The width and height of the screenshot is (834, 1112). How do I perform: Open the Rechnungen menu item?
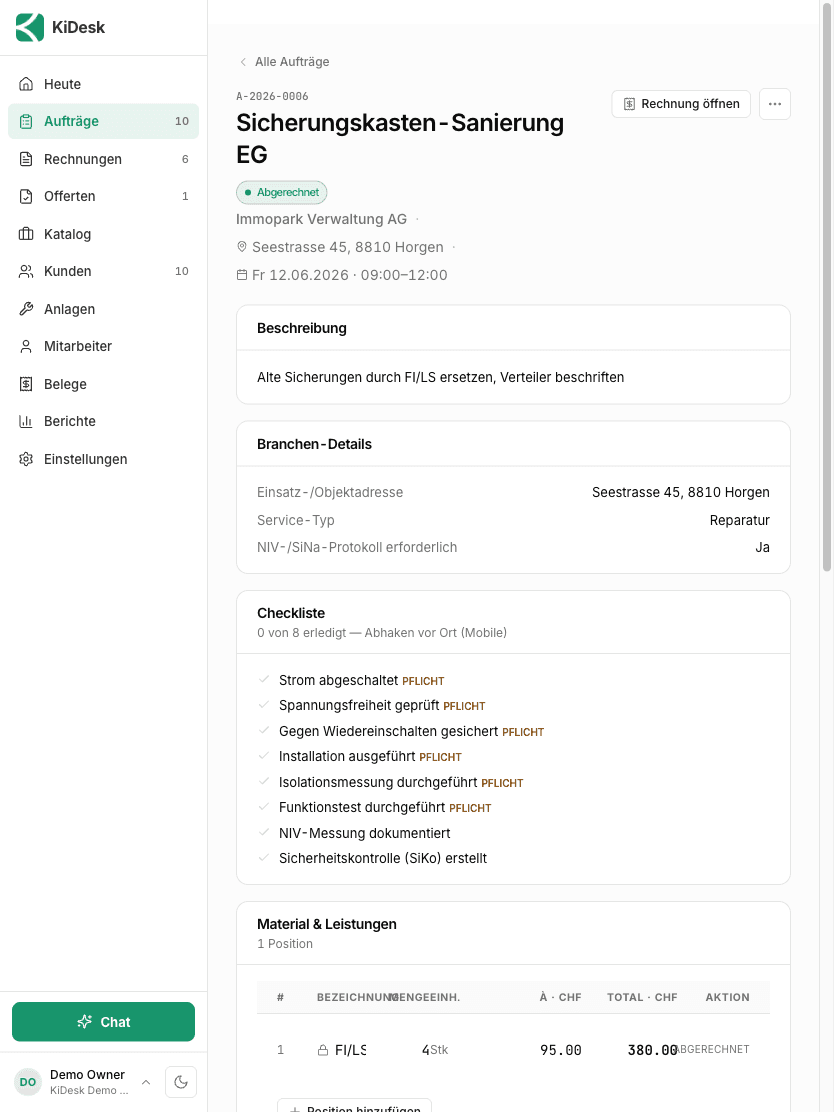pyautogui.click(x=104, y=159)
